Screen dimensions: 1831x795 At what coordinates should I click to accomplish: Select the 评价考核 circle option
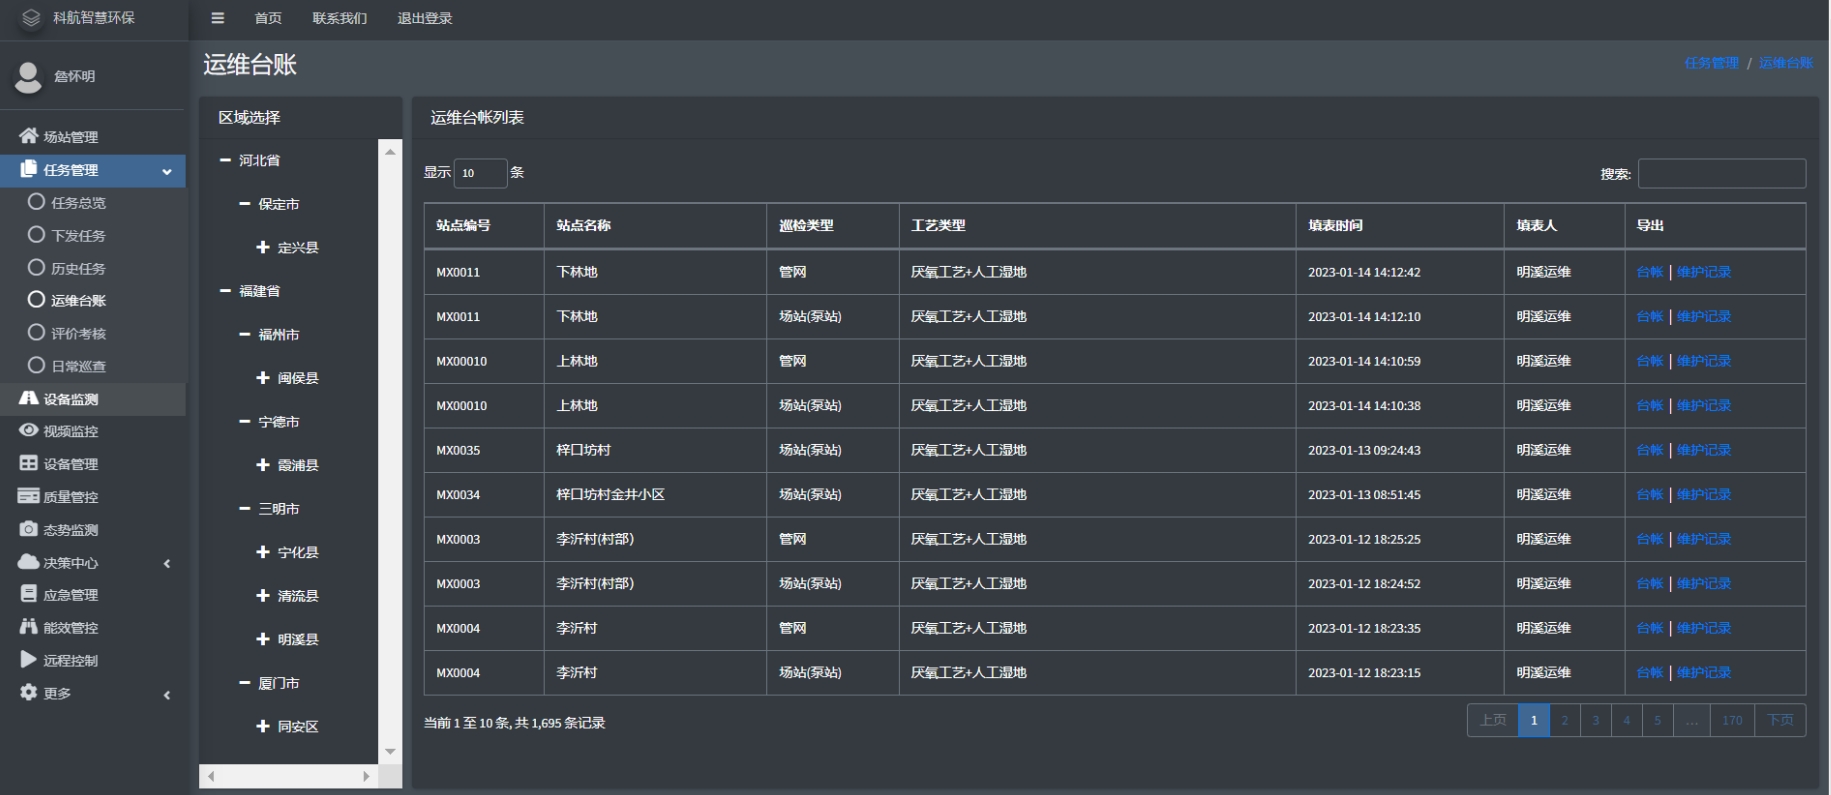click(36, 333)
